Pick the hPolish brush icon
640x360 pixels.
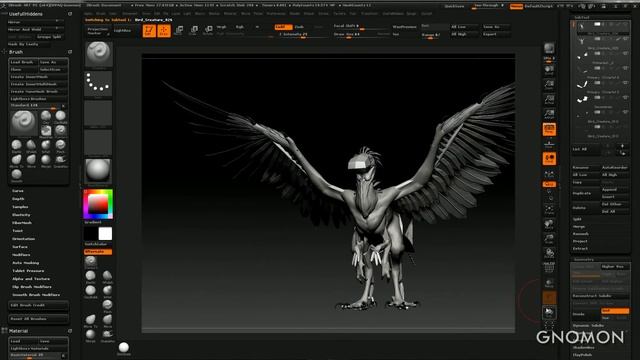coord(31,146)
